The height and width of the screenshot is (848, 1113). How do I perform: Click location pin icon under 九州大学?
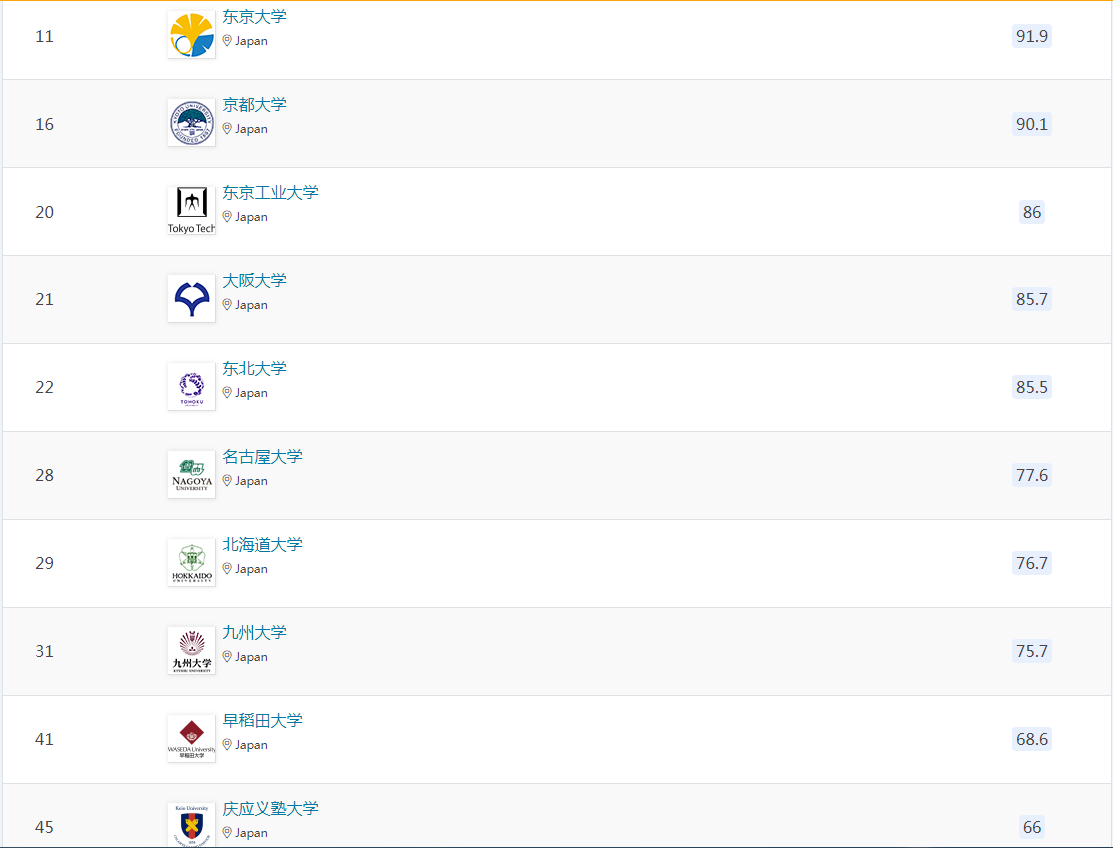pyautogui.click(x=227, y=656)
